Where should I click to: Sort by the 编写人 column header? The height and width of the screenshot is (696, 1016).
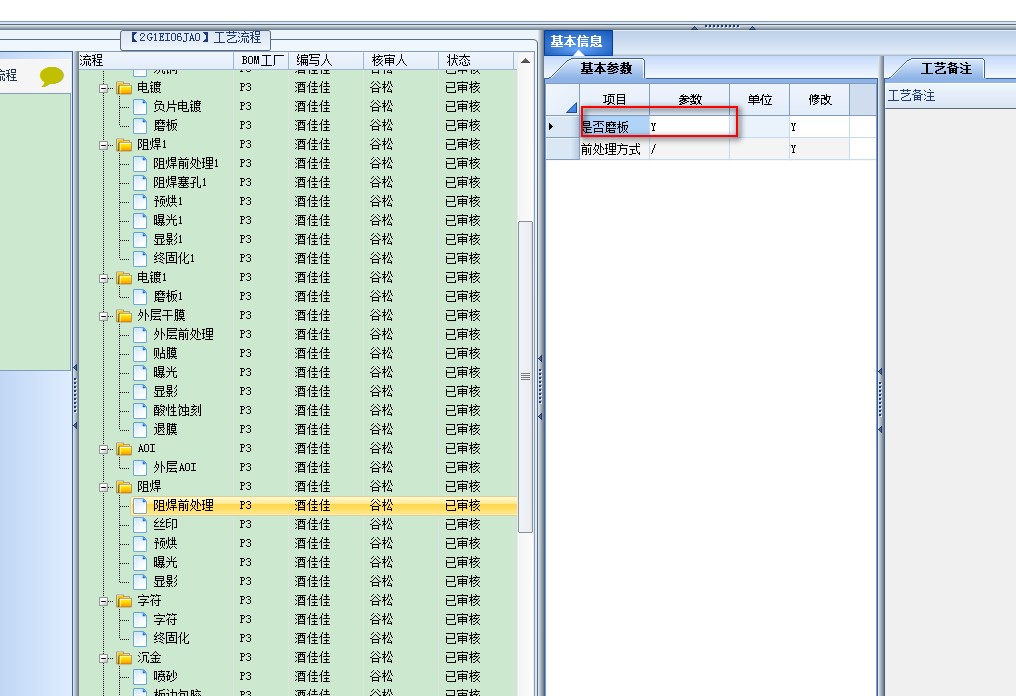[326, 60]
